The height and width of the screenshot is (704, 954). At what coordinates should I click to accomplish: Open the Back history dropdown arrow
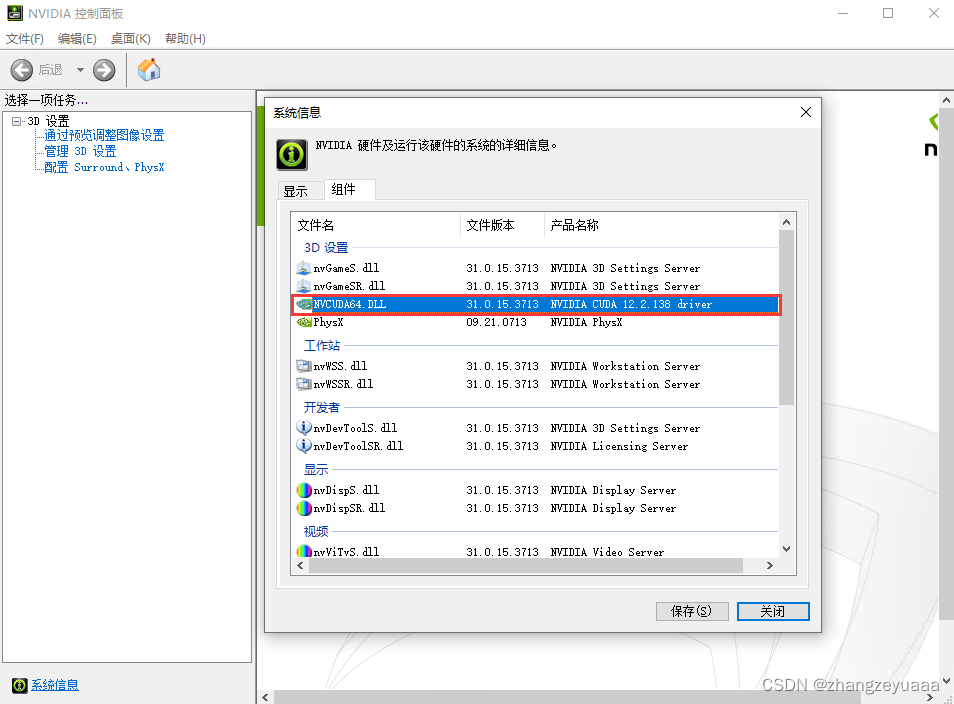[80, 70]
